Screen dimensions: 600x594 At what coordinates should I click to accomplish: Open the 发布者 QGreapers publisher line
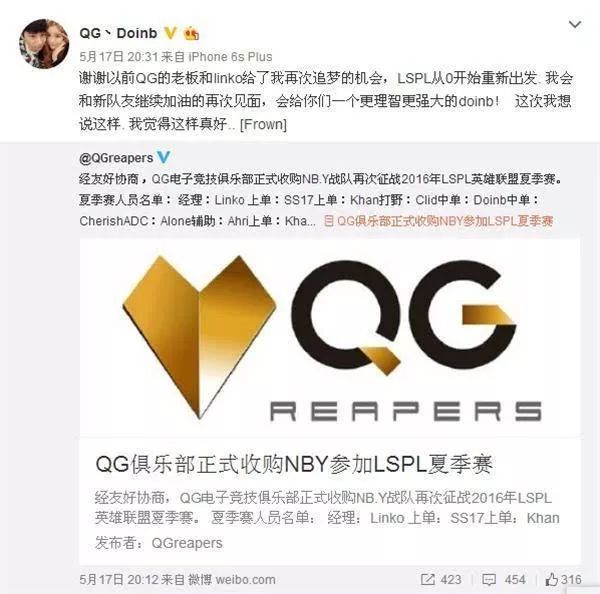[x=158, y=543]
